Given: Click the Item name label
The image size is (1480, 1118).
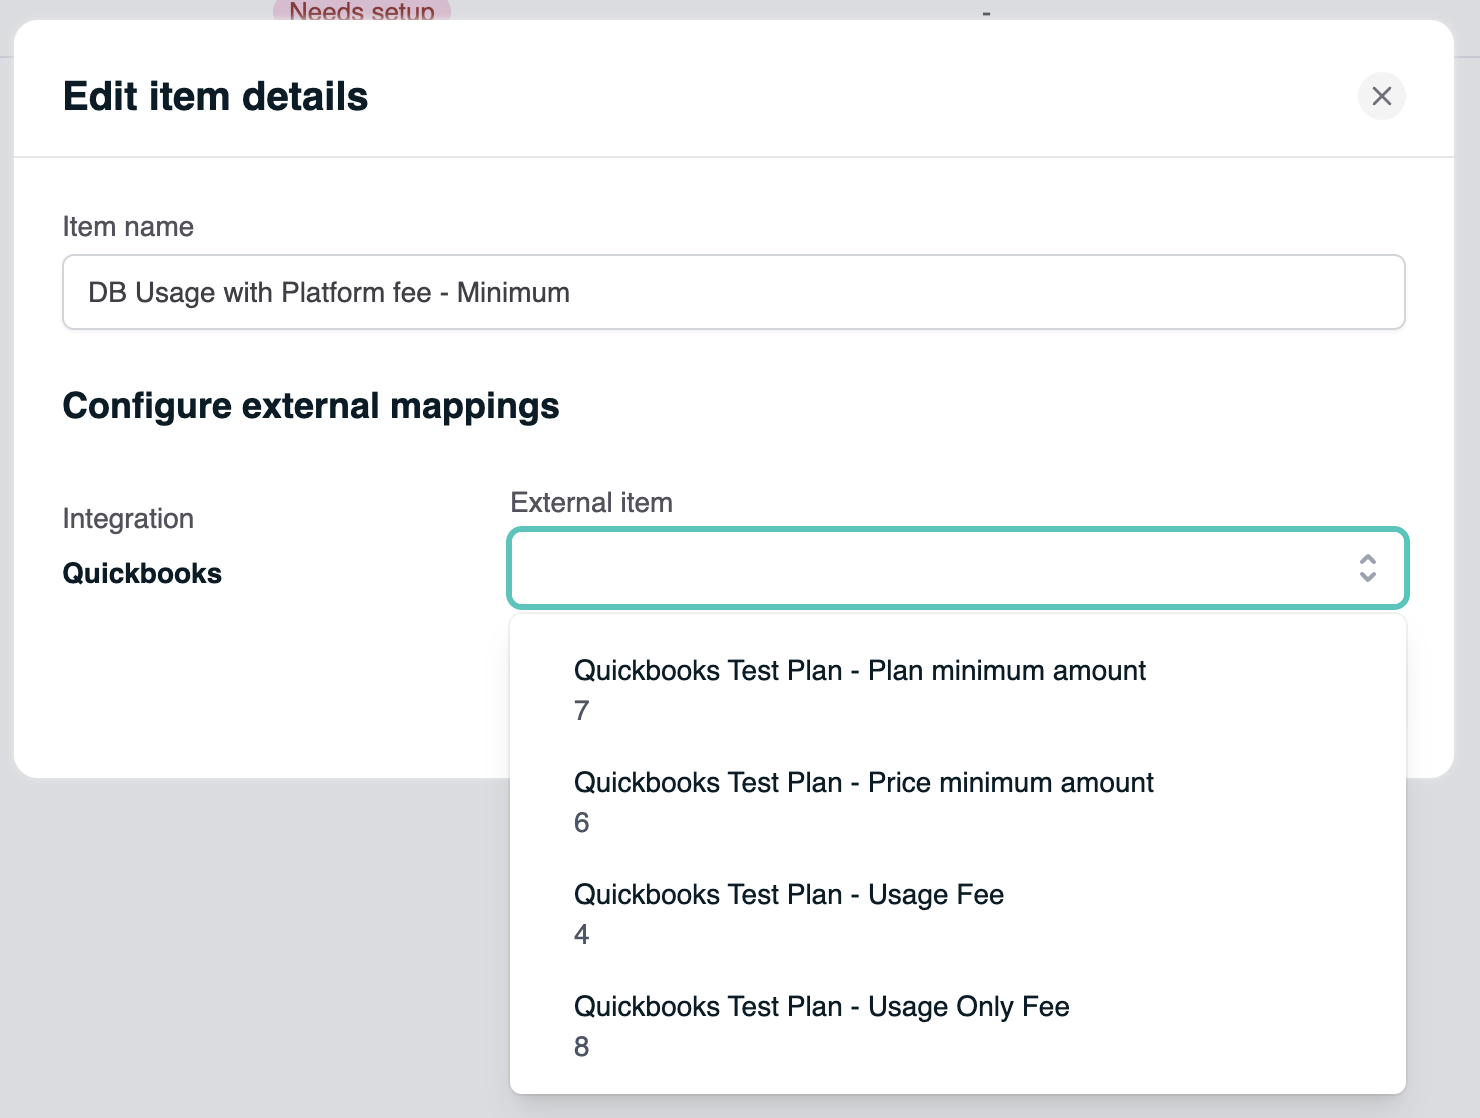Looking at the screenshot, I should pos(128,226).
